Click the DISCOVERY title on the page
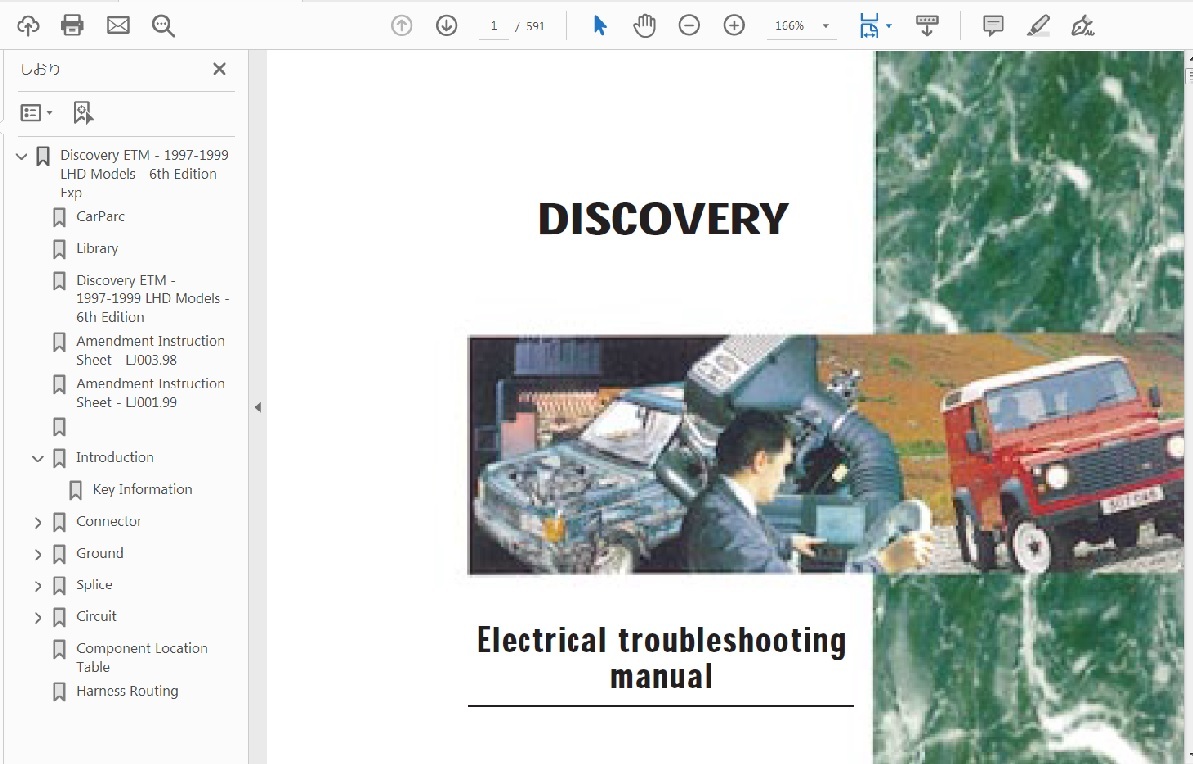The width and height of the screenshot is (1193, 764). (x=663, y=219)
